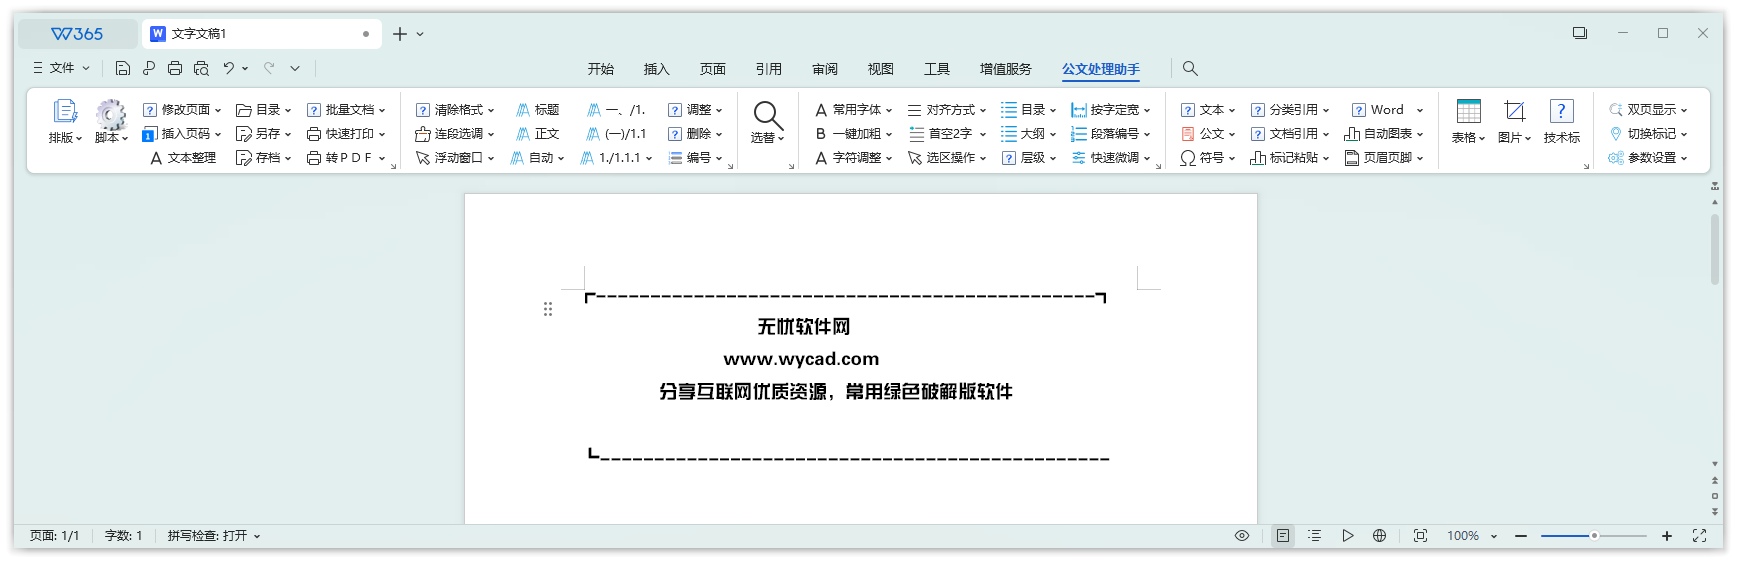
Task: Open the 文件 menu dropdown
Action: (62, 68)
